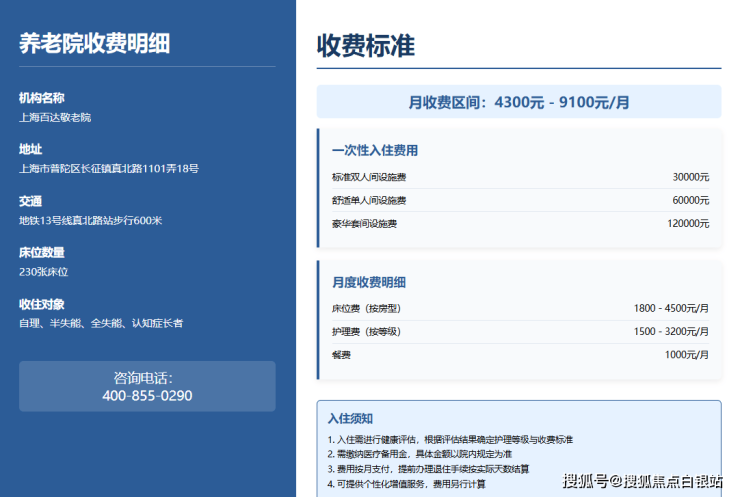Viewport: 740px width, 497px height.
Task: Select the 机构名称 label
Action: [42, 98]
